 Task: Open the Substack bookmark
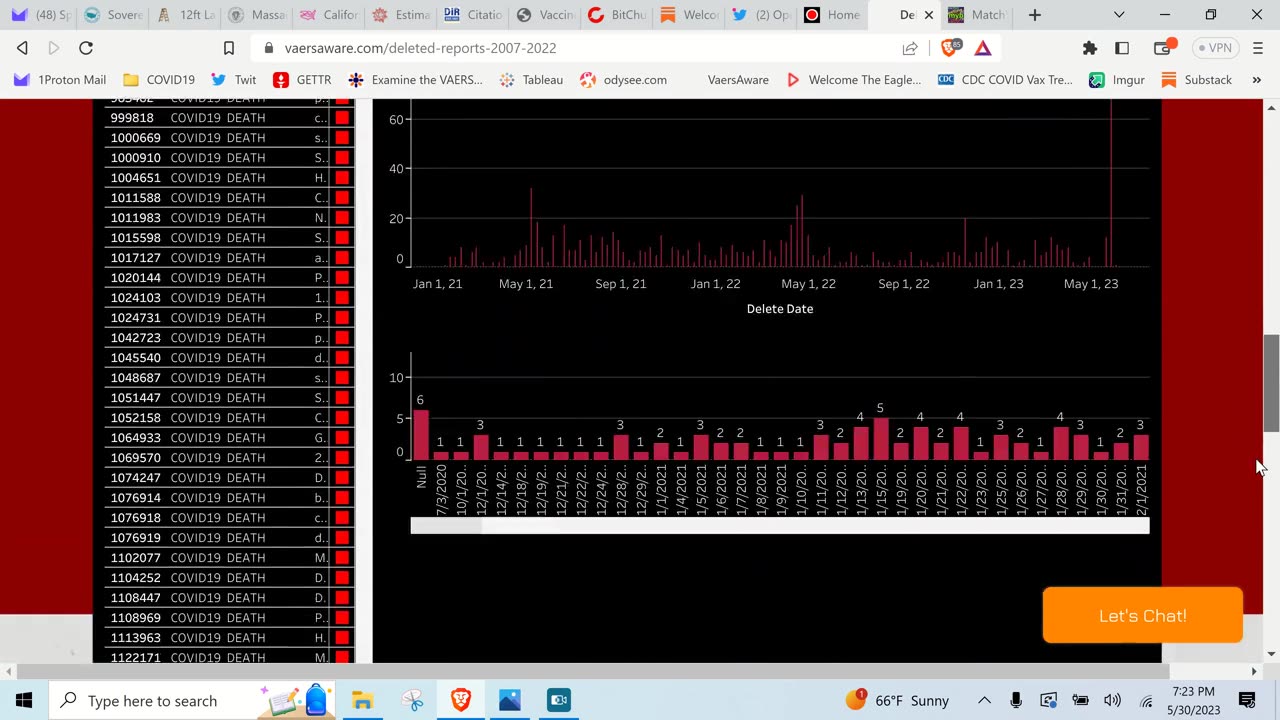(1196, 80)
